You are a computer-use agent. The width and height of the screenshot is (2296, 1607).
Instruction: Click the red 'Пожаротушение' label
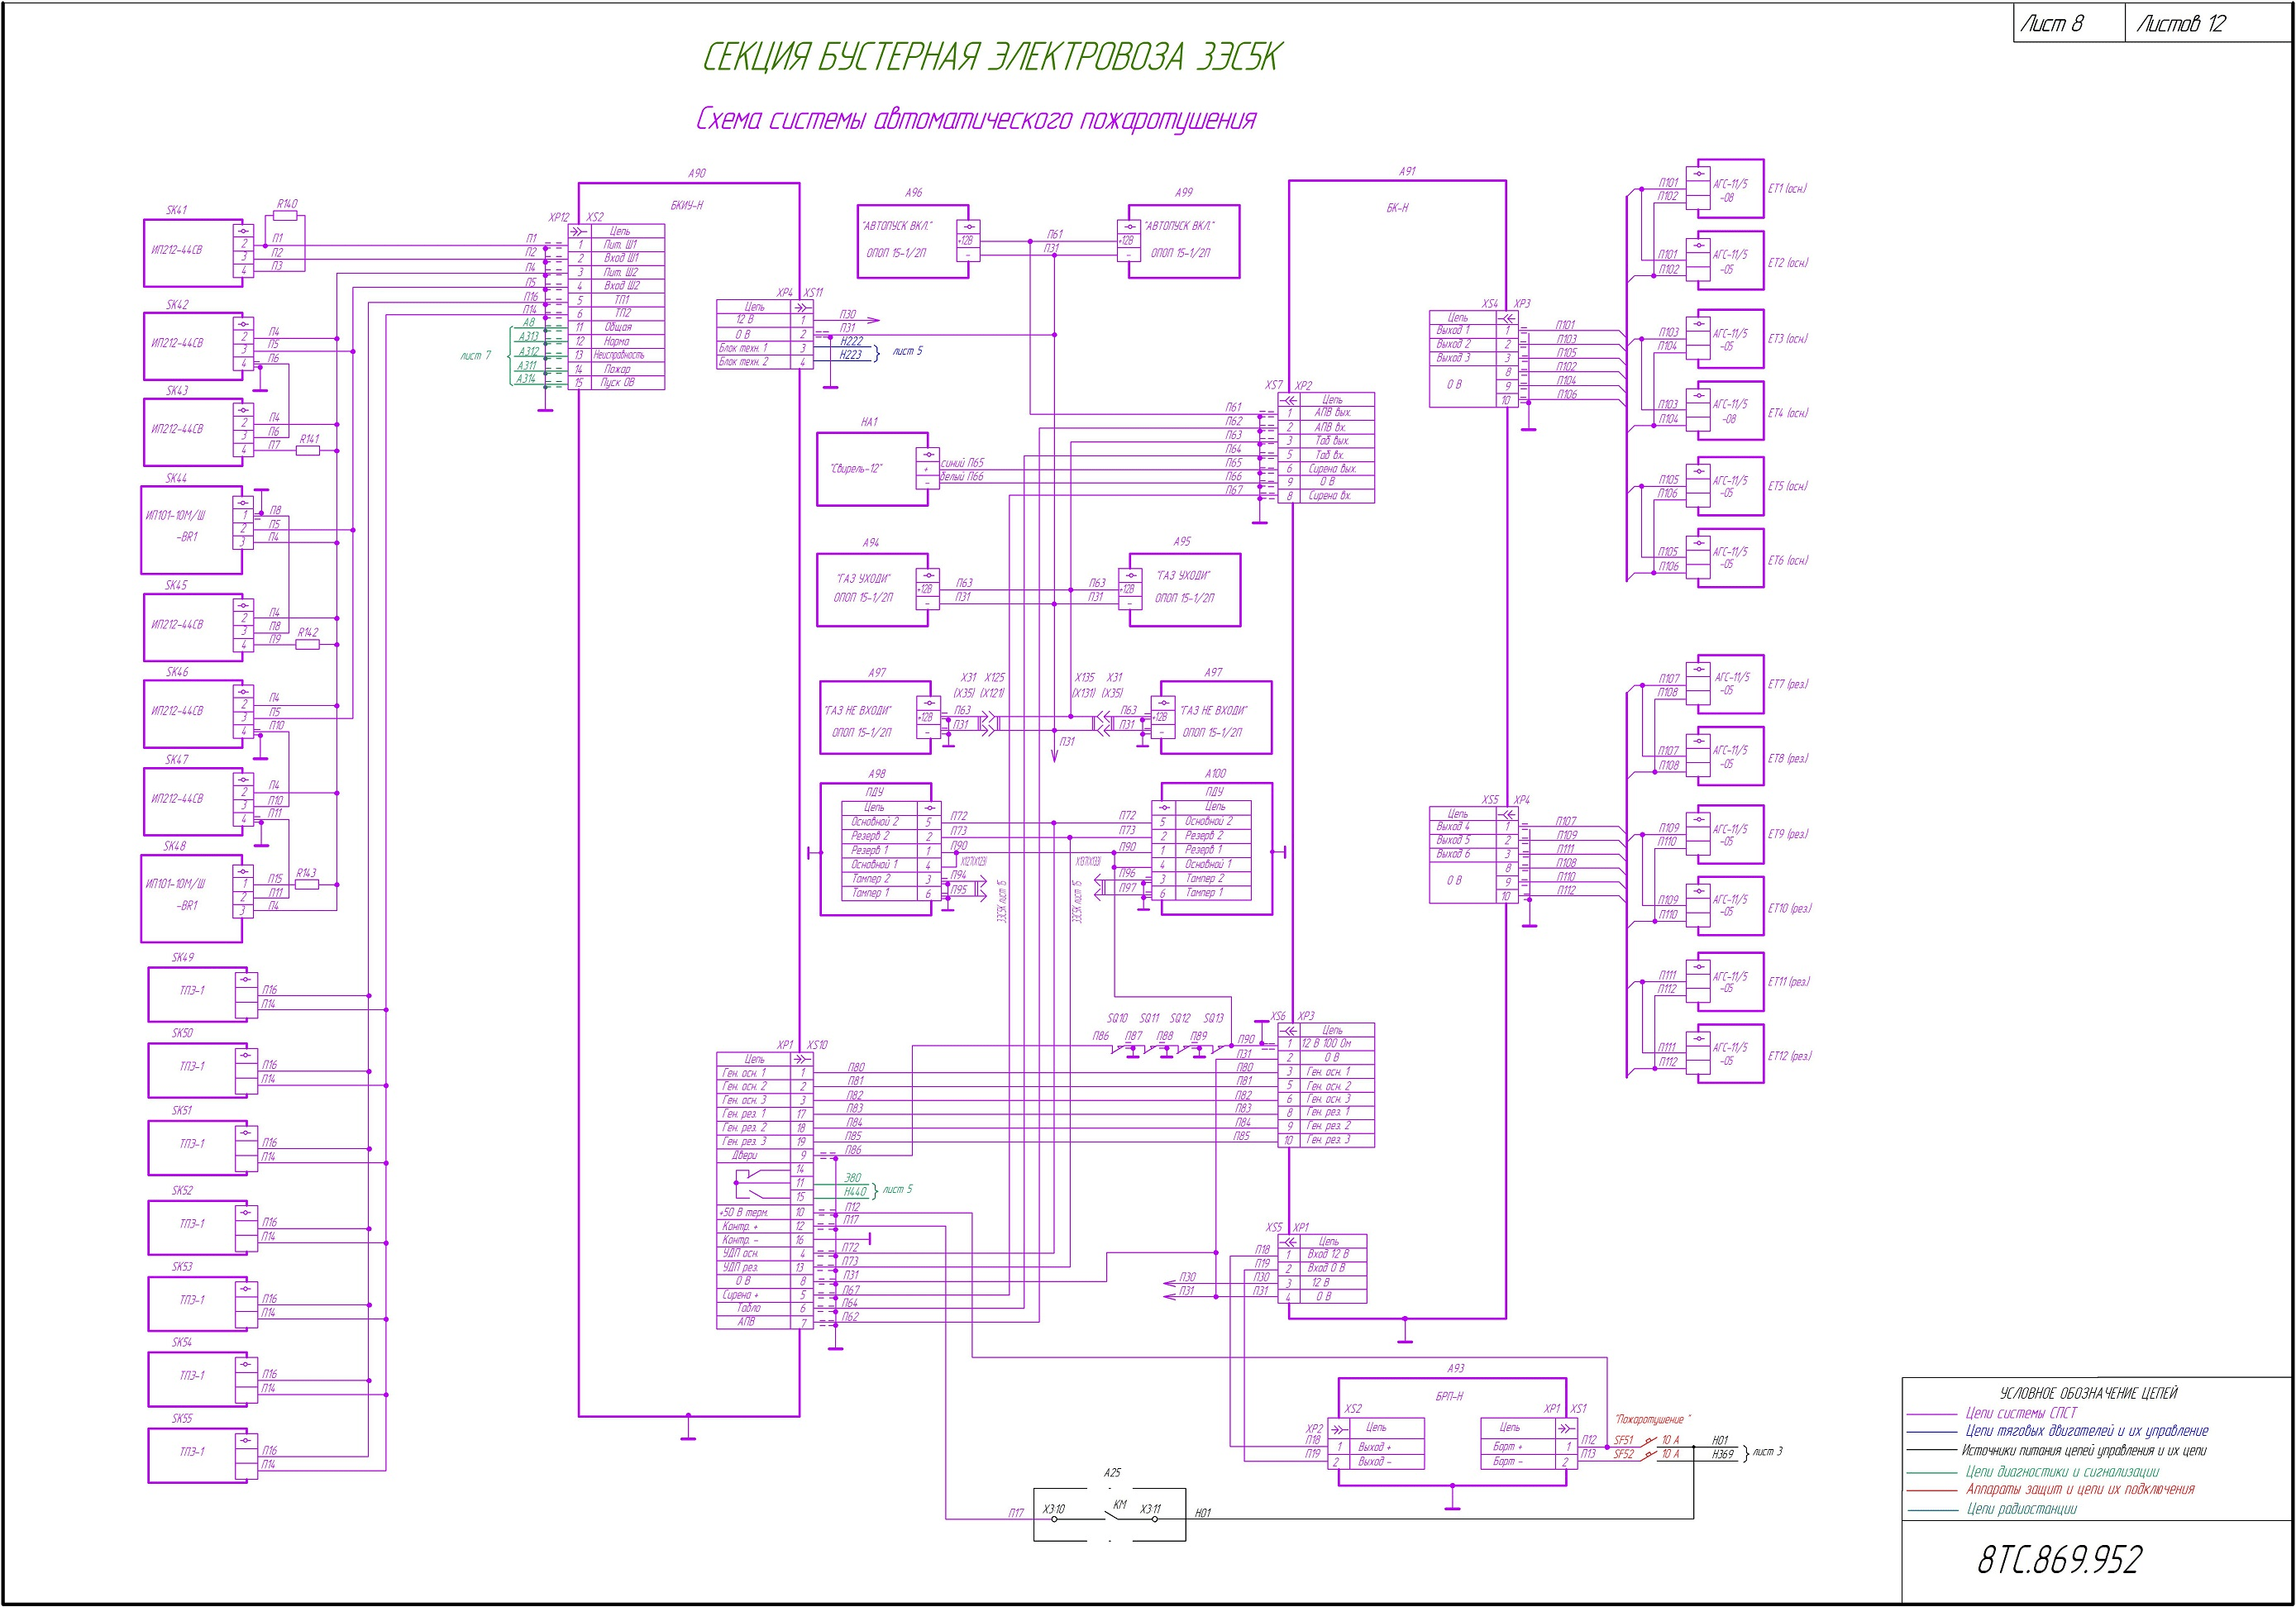point(1653,1420)
